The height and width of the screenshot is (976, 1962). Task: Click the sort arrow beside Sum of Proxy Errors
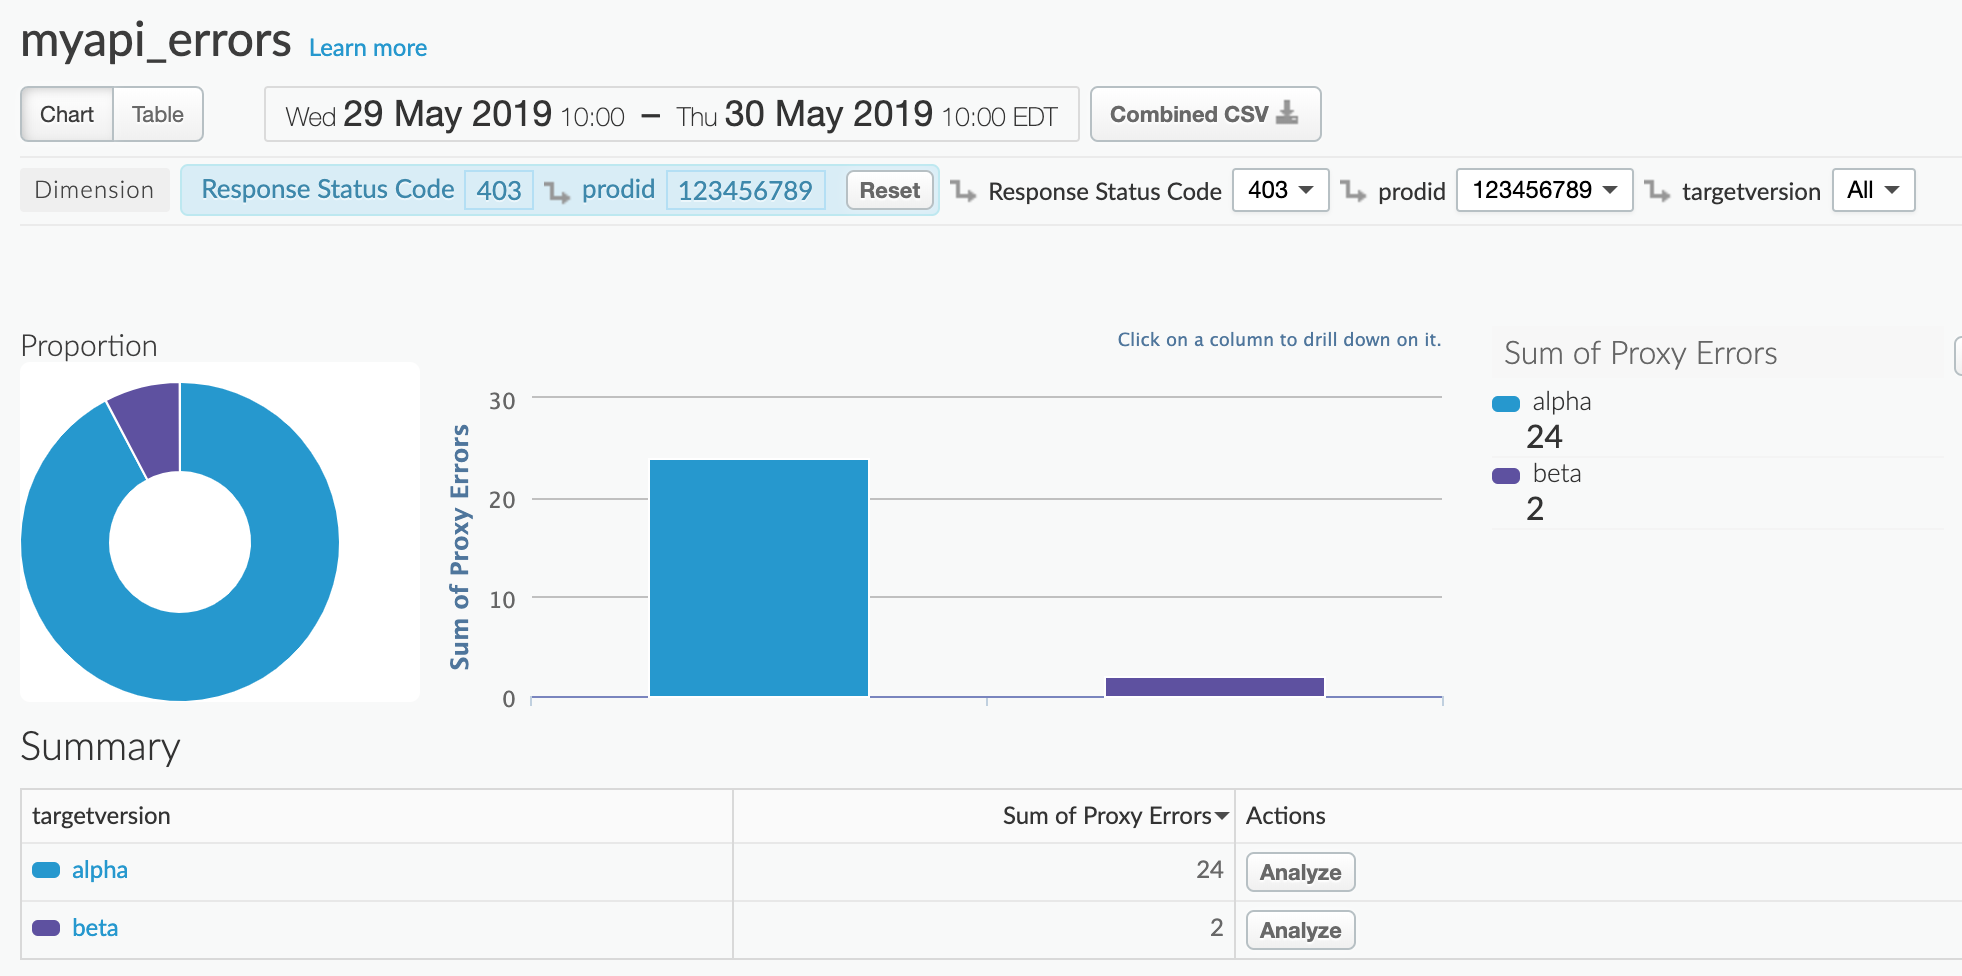coord(1222,817)
